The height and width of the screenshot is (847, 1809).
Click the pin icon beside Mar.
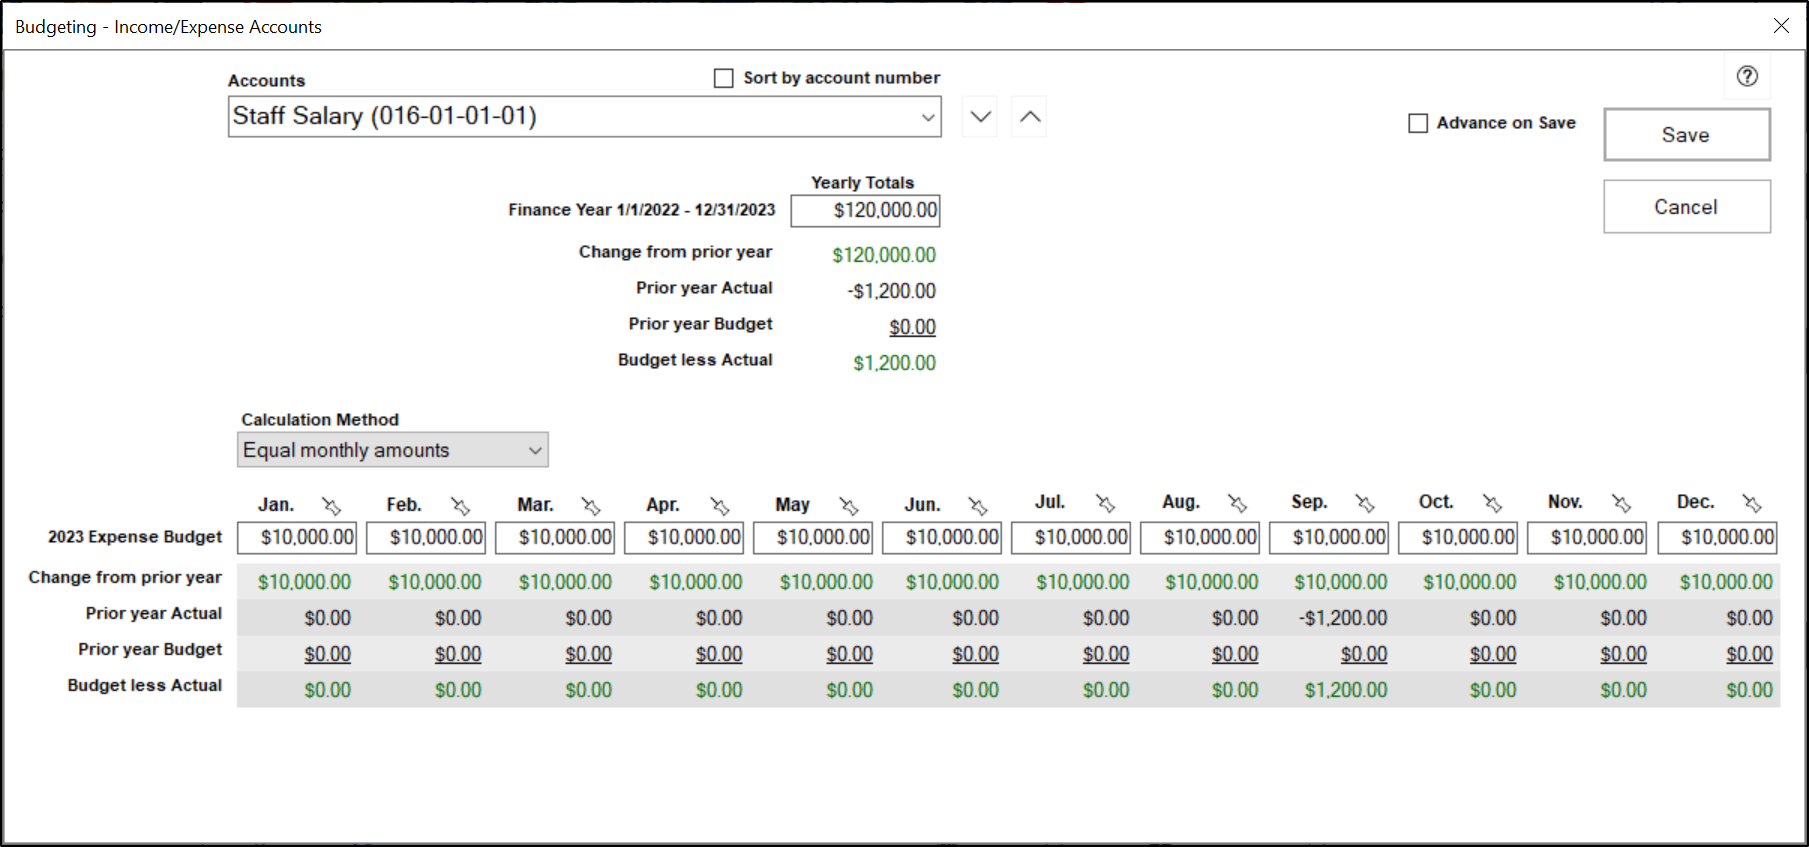click(x=591, y=506)
